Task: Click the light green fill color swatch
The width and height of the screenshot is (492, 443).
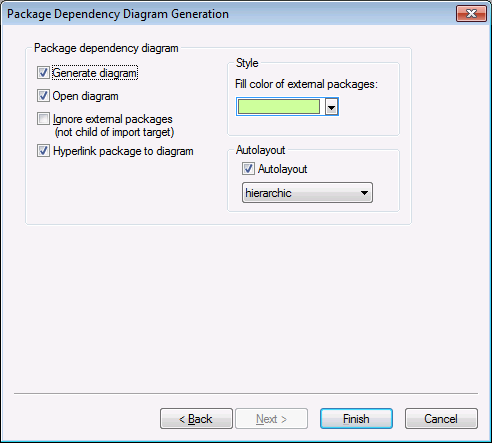Action: click(279, 107)
